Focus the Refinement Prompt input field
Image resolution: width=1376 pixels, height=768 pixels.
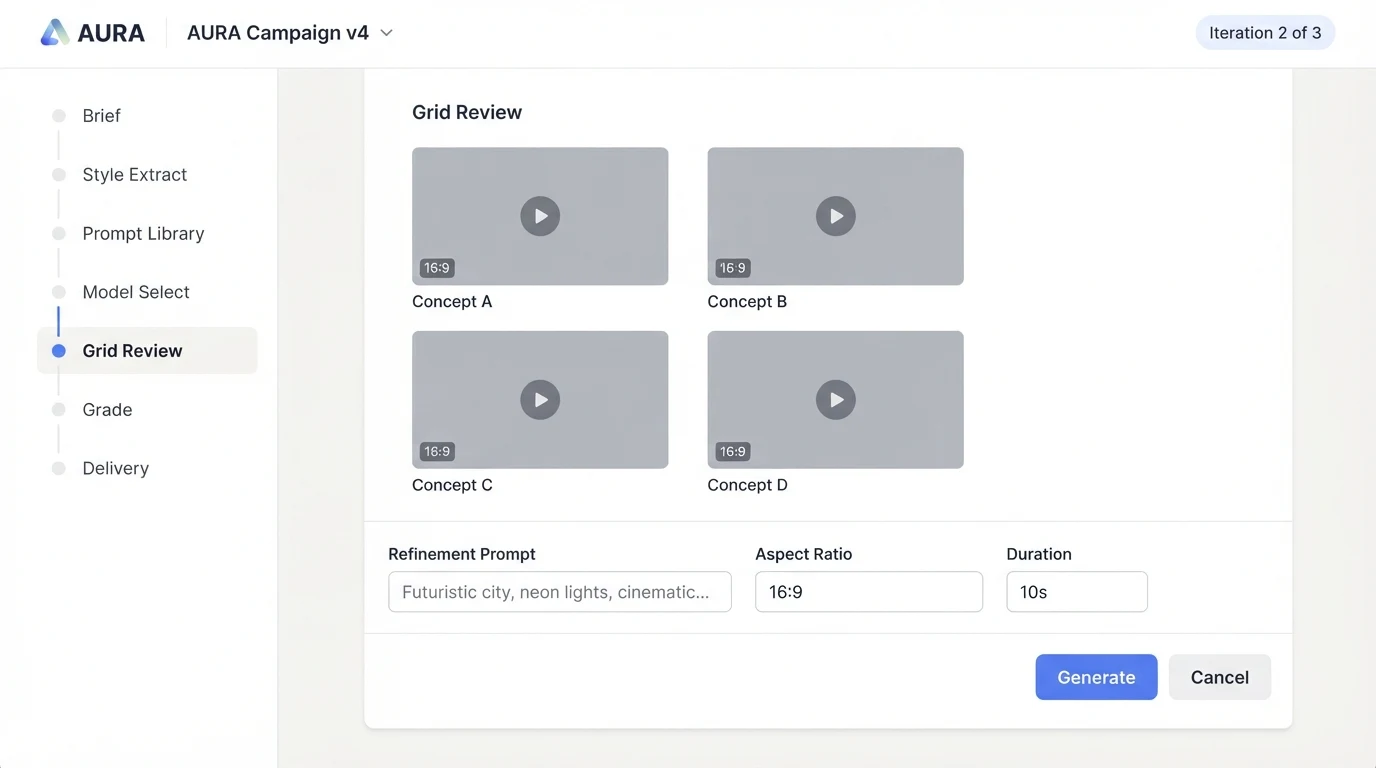[x=559, y=592]
